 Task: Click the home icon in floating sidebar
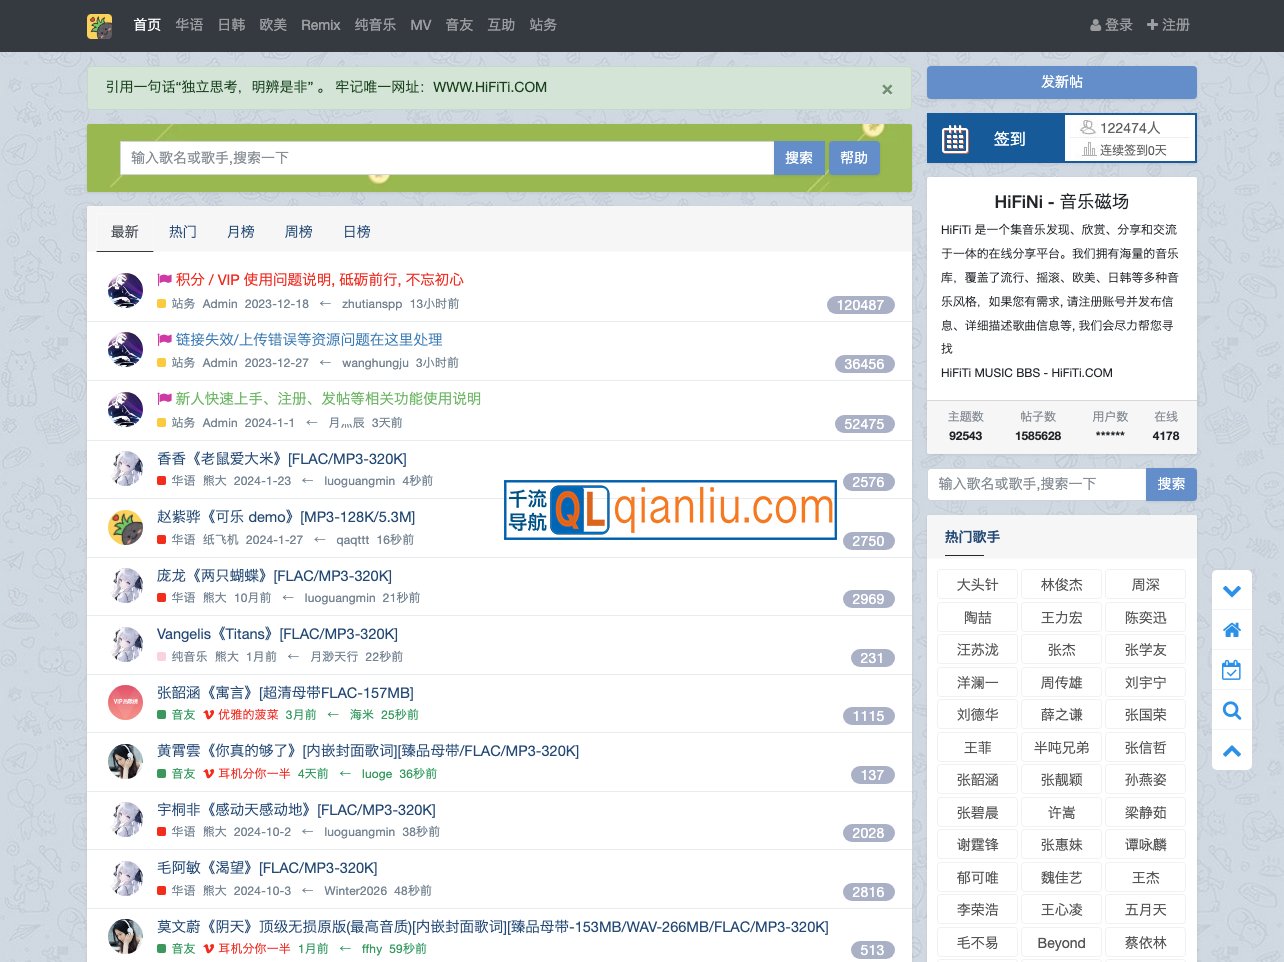[x=1232, y=630]
